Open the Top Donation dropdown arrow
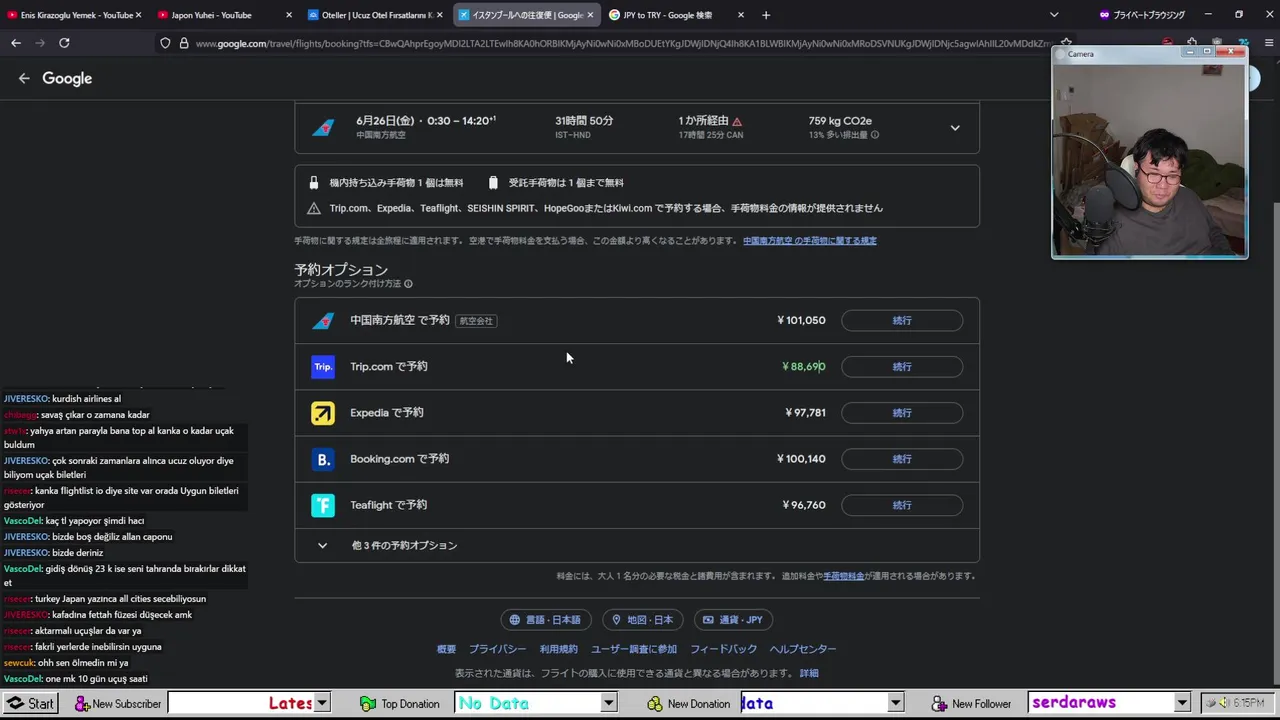1280x720 pixels. pos(608,704)
